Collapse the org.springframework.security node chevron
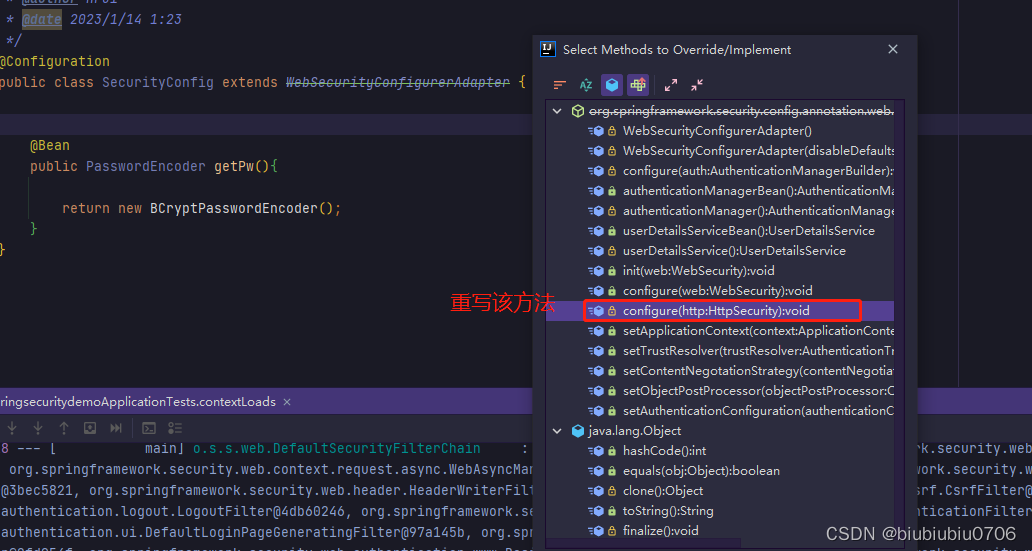Screen dimensions: 1032x551 pos(557,111)
